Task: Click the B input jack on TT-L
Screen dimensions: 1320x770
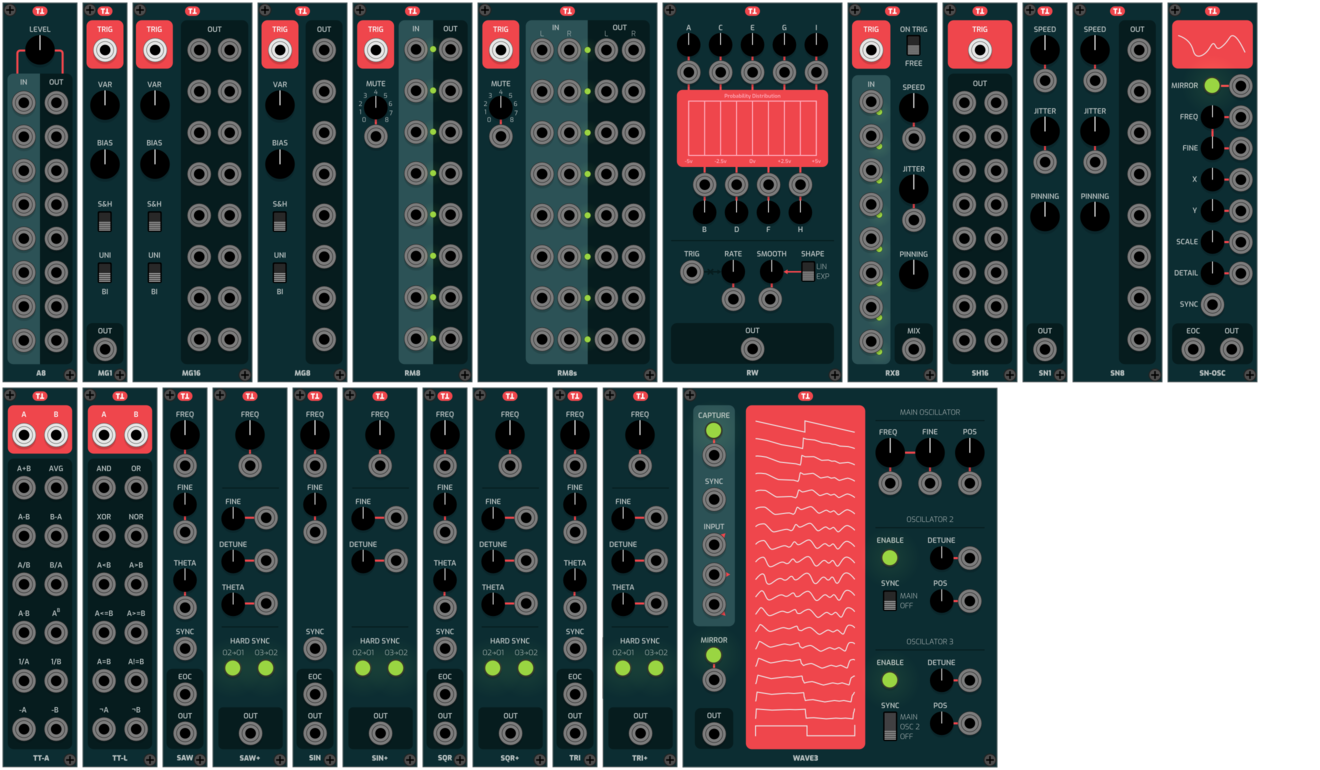Action: (135, 435)
